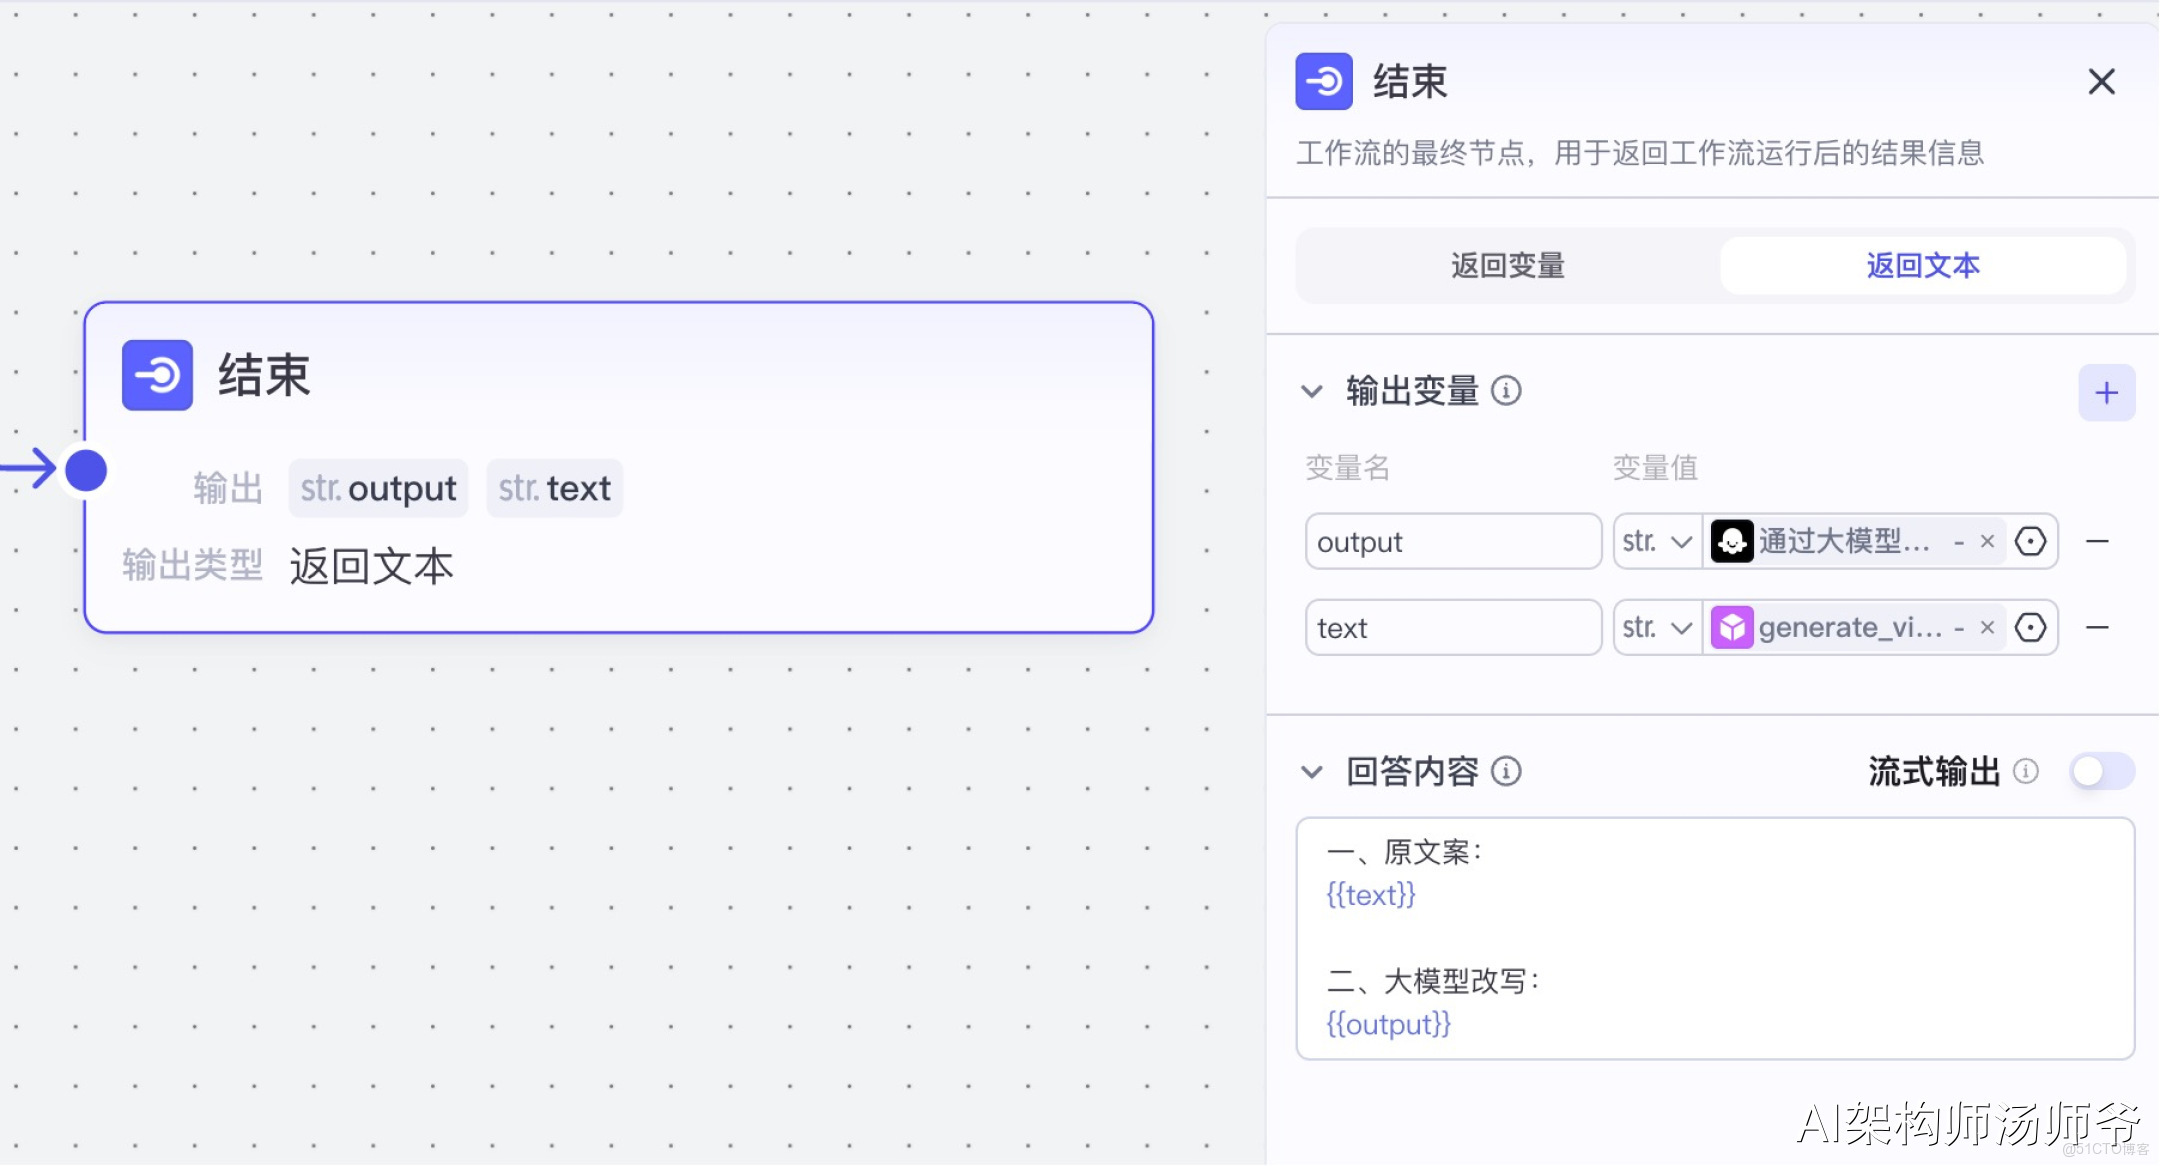Click info icon beside 流式输出
Viewport: 2160px width, 1166px height.
tap(2026, 771)
